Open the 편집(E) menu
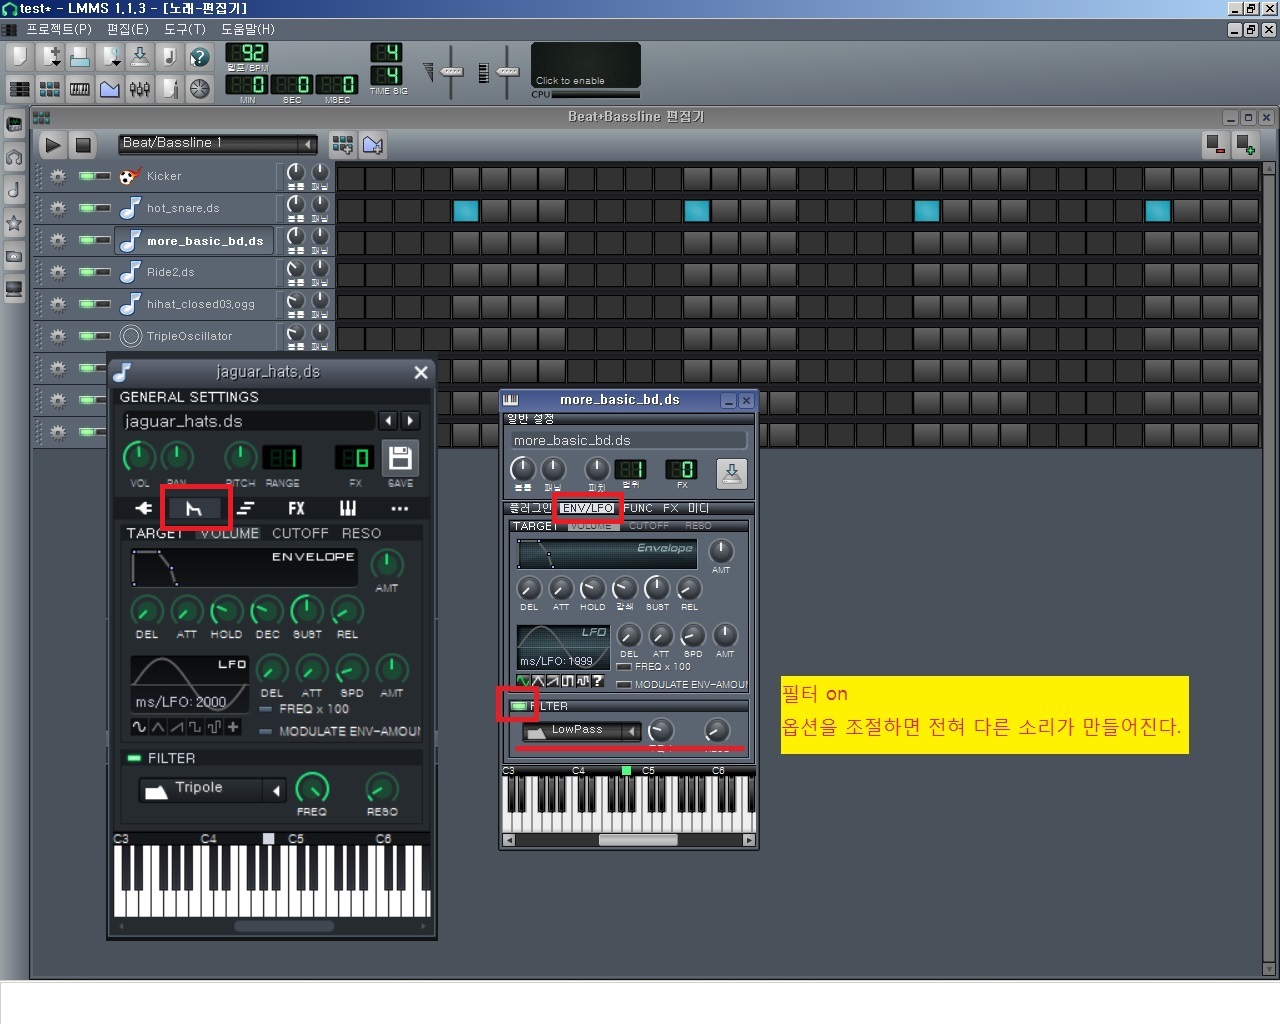This screenshot has width=1280, height=1024. pos(128,29)
